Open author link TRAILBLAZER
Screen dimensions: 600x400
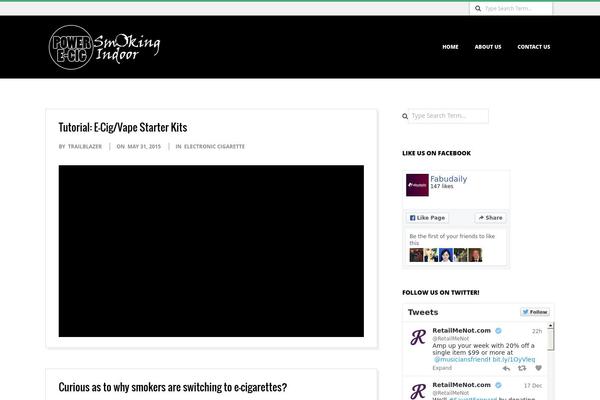(85, 147)
